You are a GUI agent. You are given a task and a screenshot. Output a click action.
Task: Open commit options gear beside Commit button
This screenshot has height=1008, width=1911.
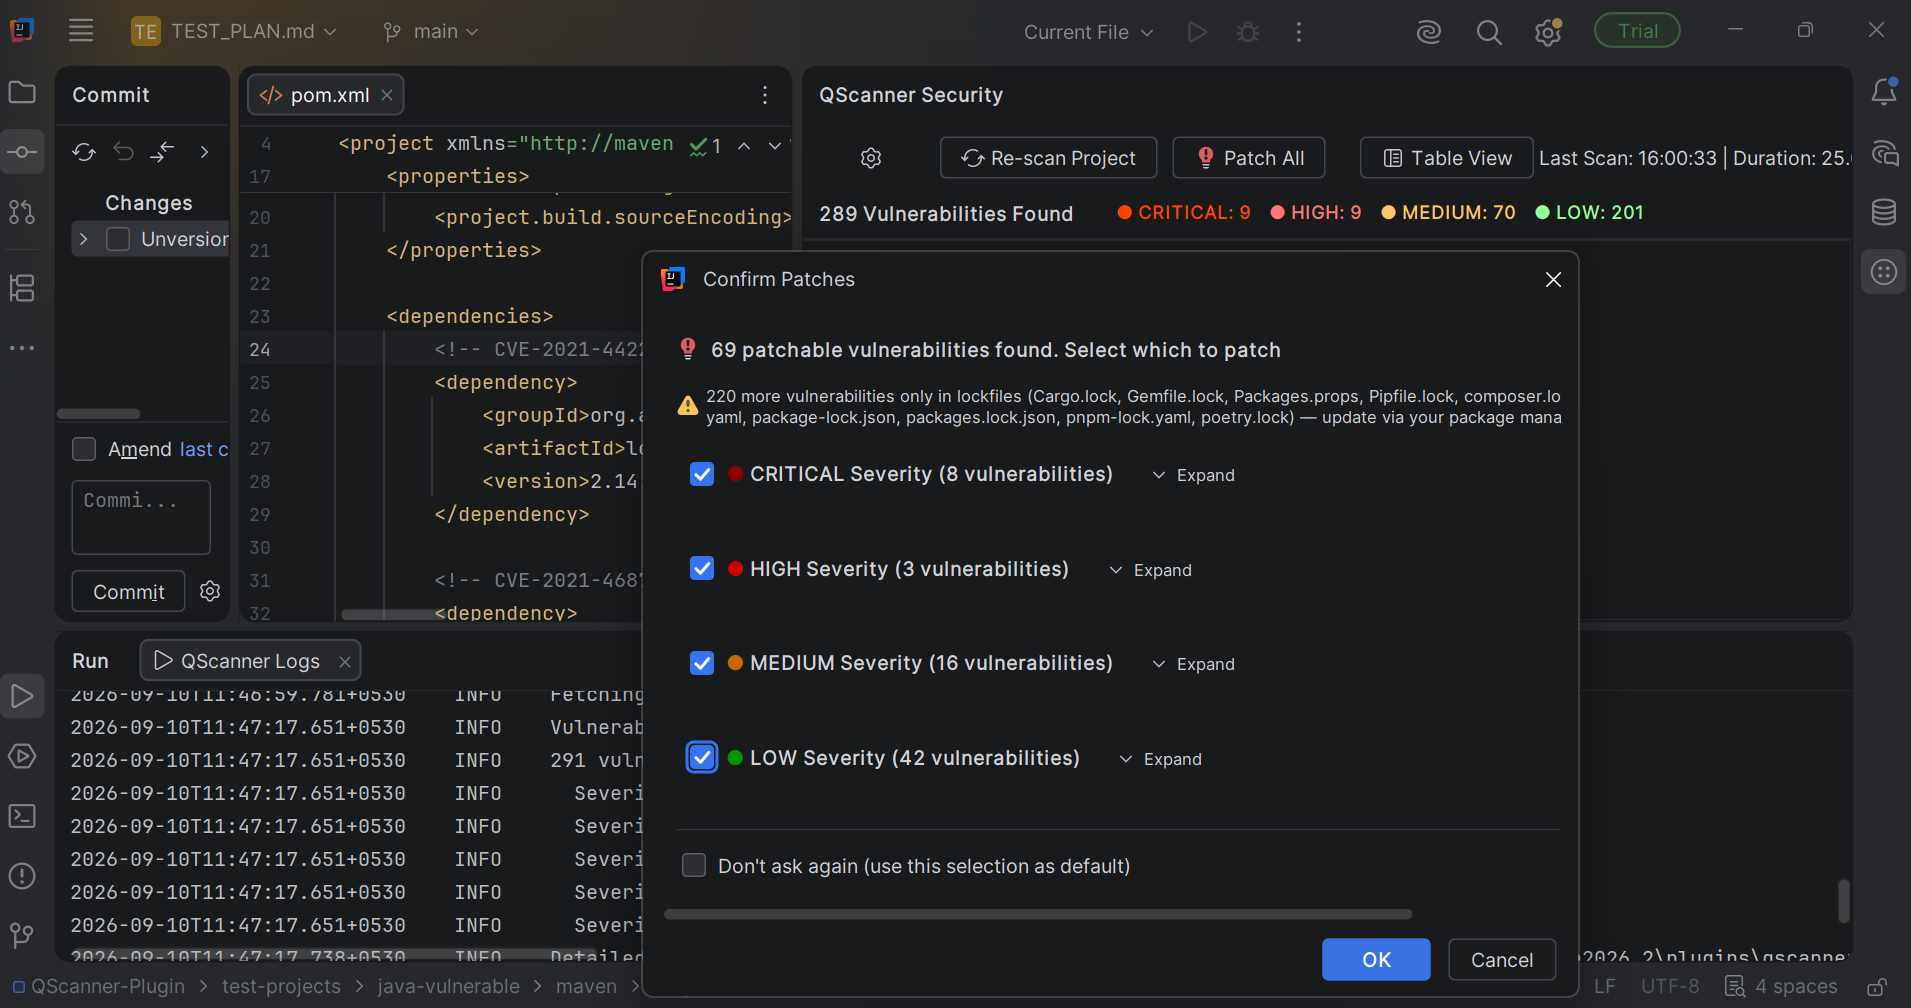pos(210,591)
